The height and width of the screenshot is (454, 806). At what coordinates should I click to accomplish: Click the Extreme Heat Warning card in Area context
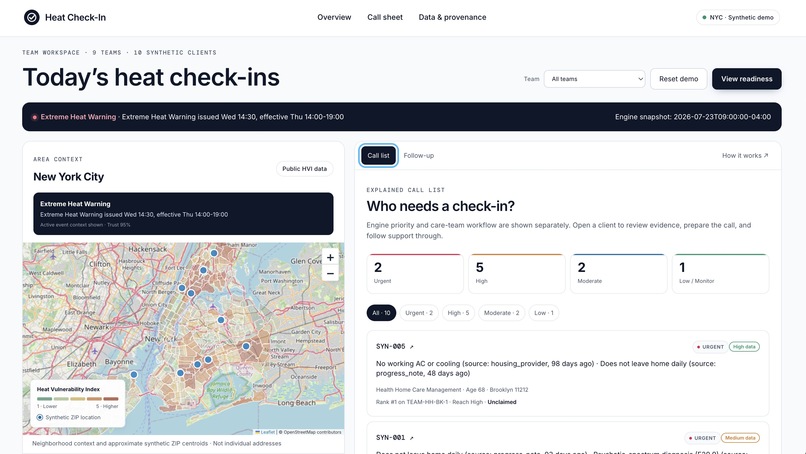coord(183,214)
